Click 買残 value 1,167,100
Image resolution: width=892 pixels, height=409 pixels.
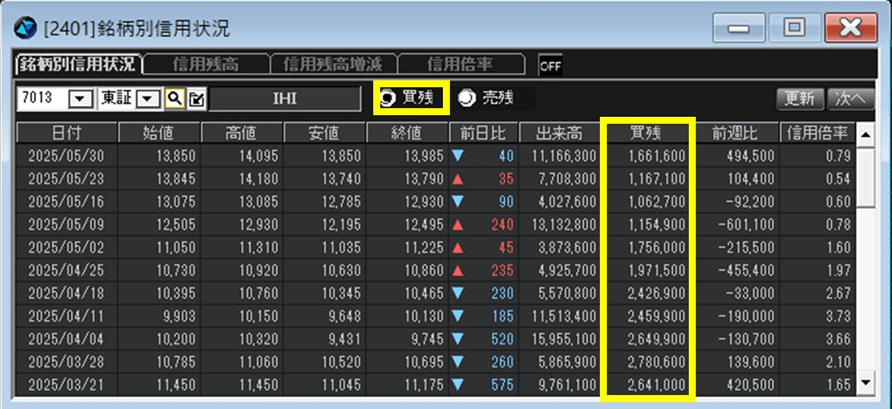[x=657, y=179]
